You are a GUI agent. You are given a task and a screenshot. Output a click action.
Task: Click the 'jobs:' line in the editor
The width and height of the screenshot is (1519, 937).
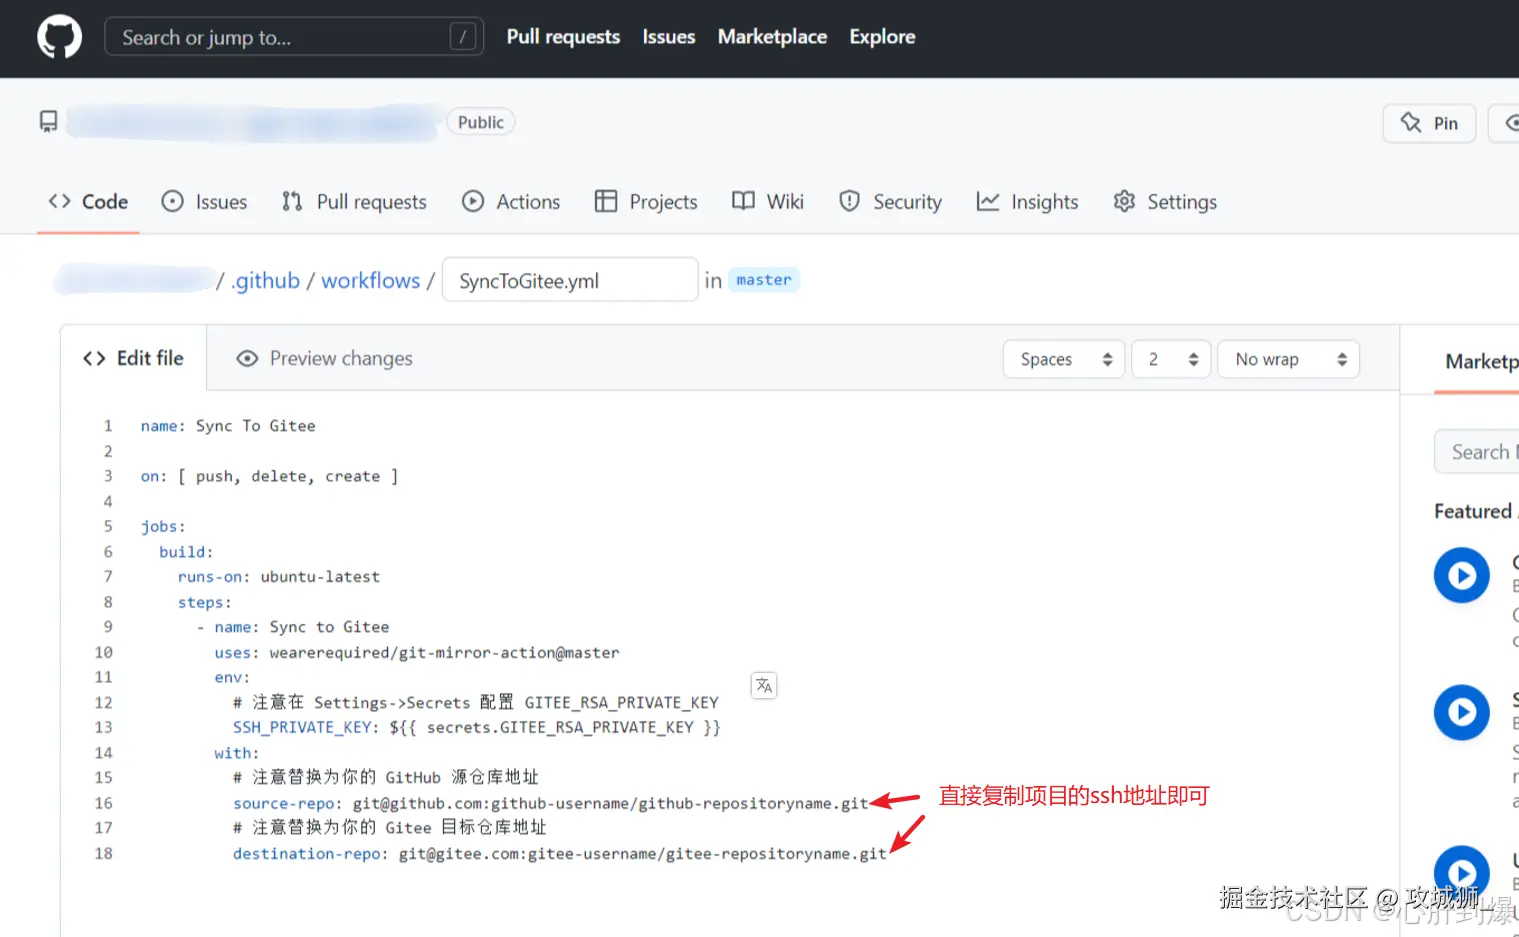[163, 526]
